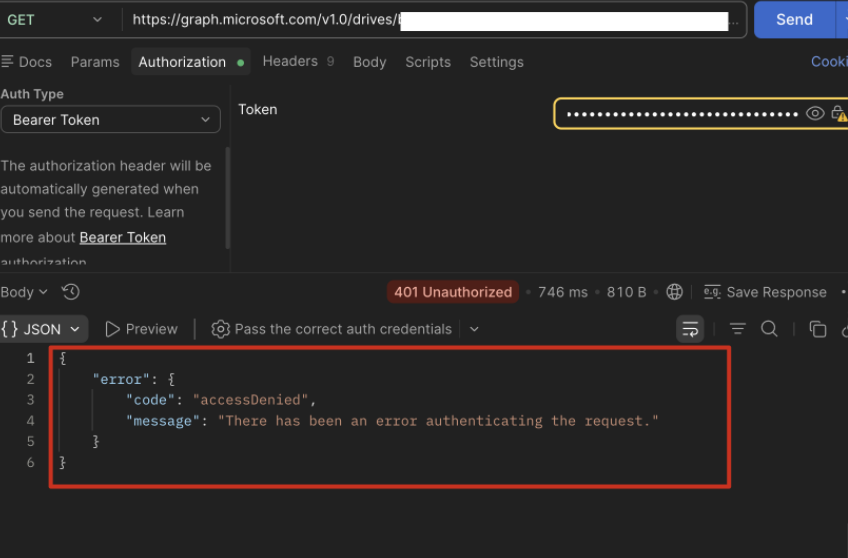848x558 pixels.
Task: Click the masked Token input field
Action: pyautogui.click(x=681, y=114)
